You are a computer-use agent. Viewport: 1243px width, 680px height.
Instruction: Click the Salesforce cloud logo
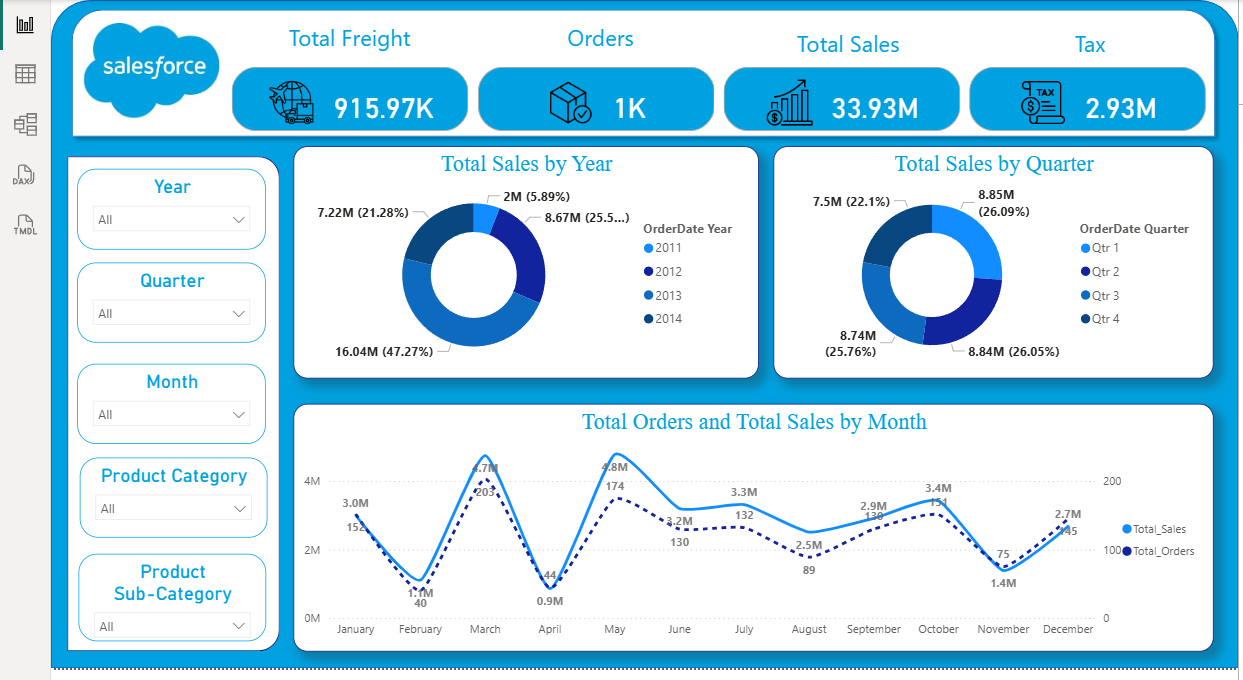coord(154,67)
